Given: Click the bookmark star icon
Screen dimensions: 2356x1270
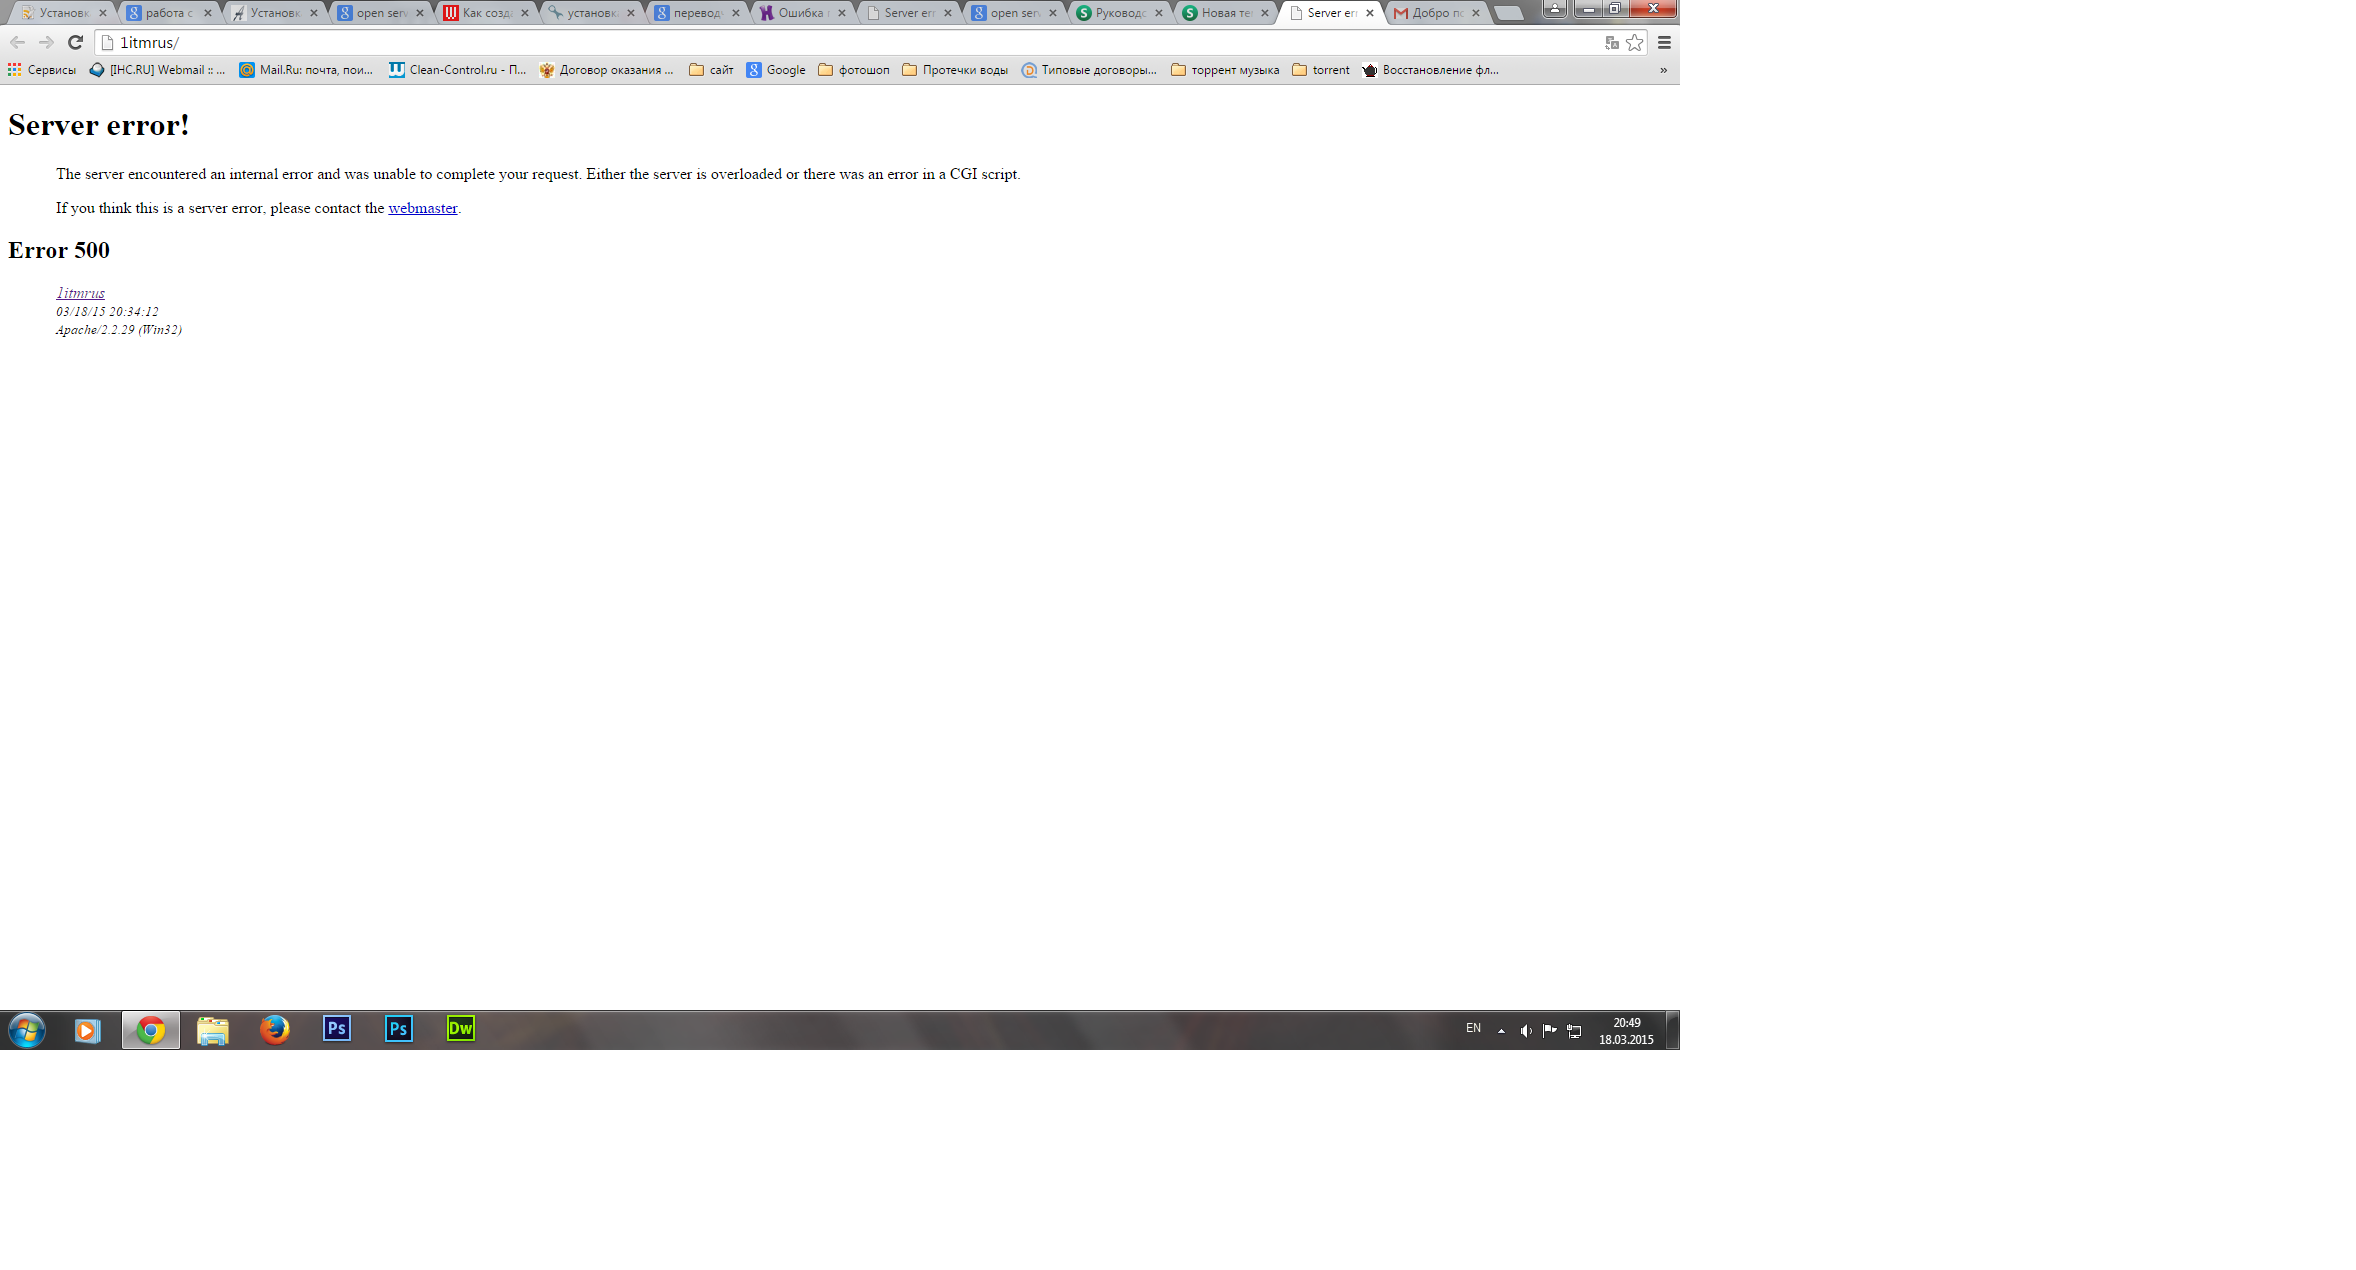Looking at the screenshot, I should click(x=1634, y=42).
